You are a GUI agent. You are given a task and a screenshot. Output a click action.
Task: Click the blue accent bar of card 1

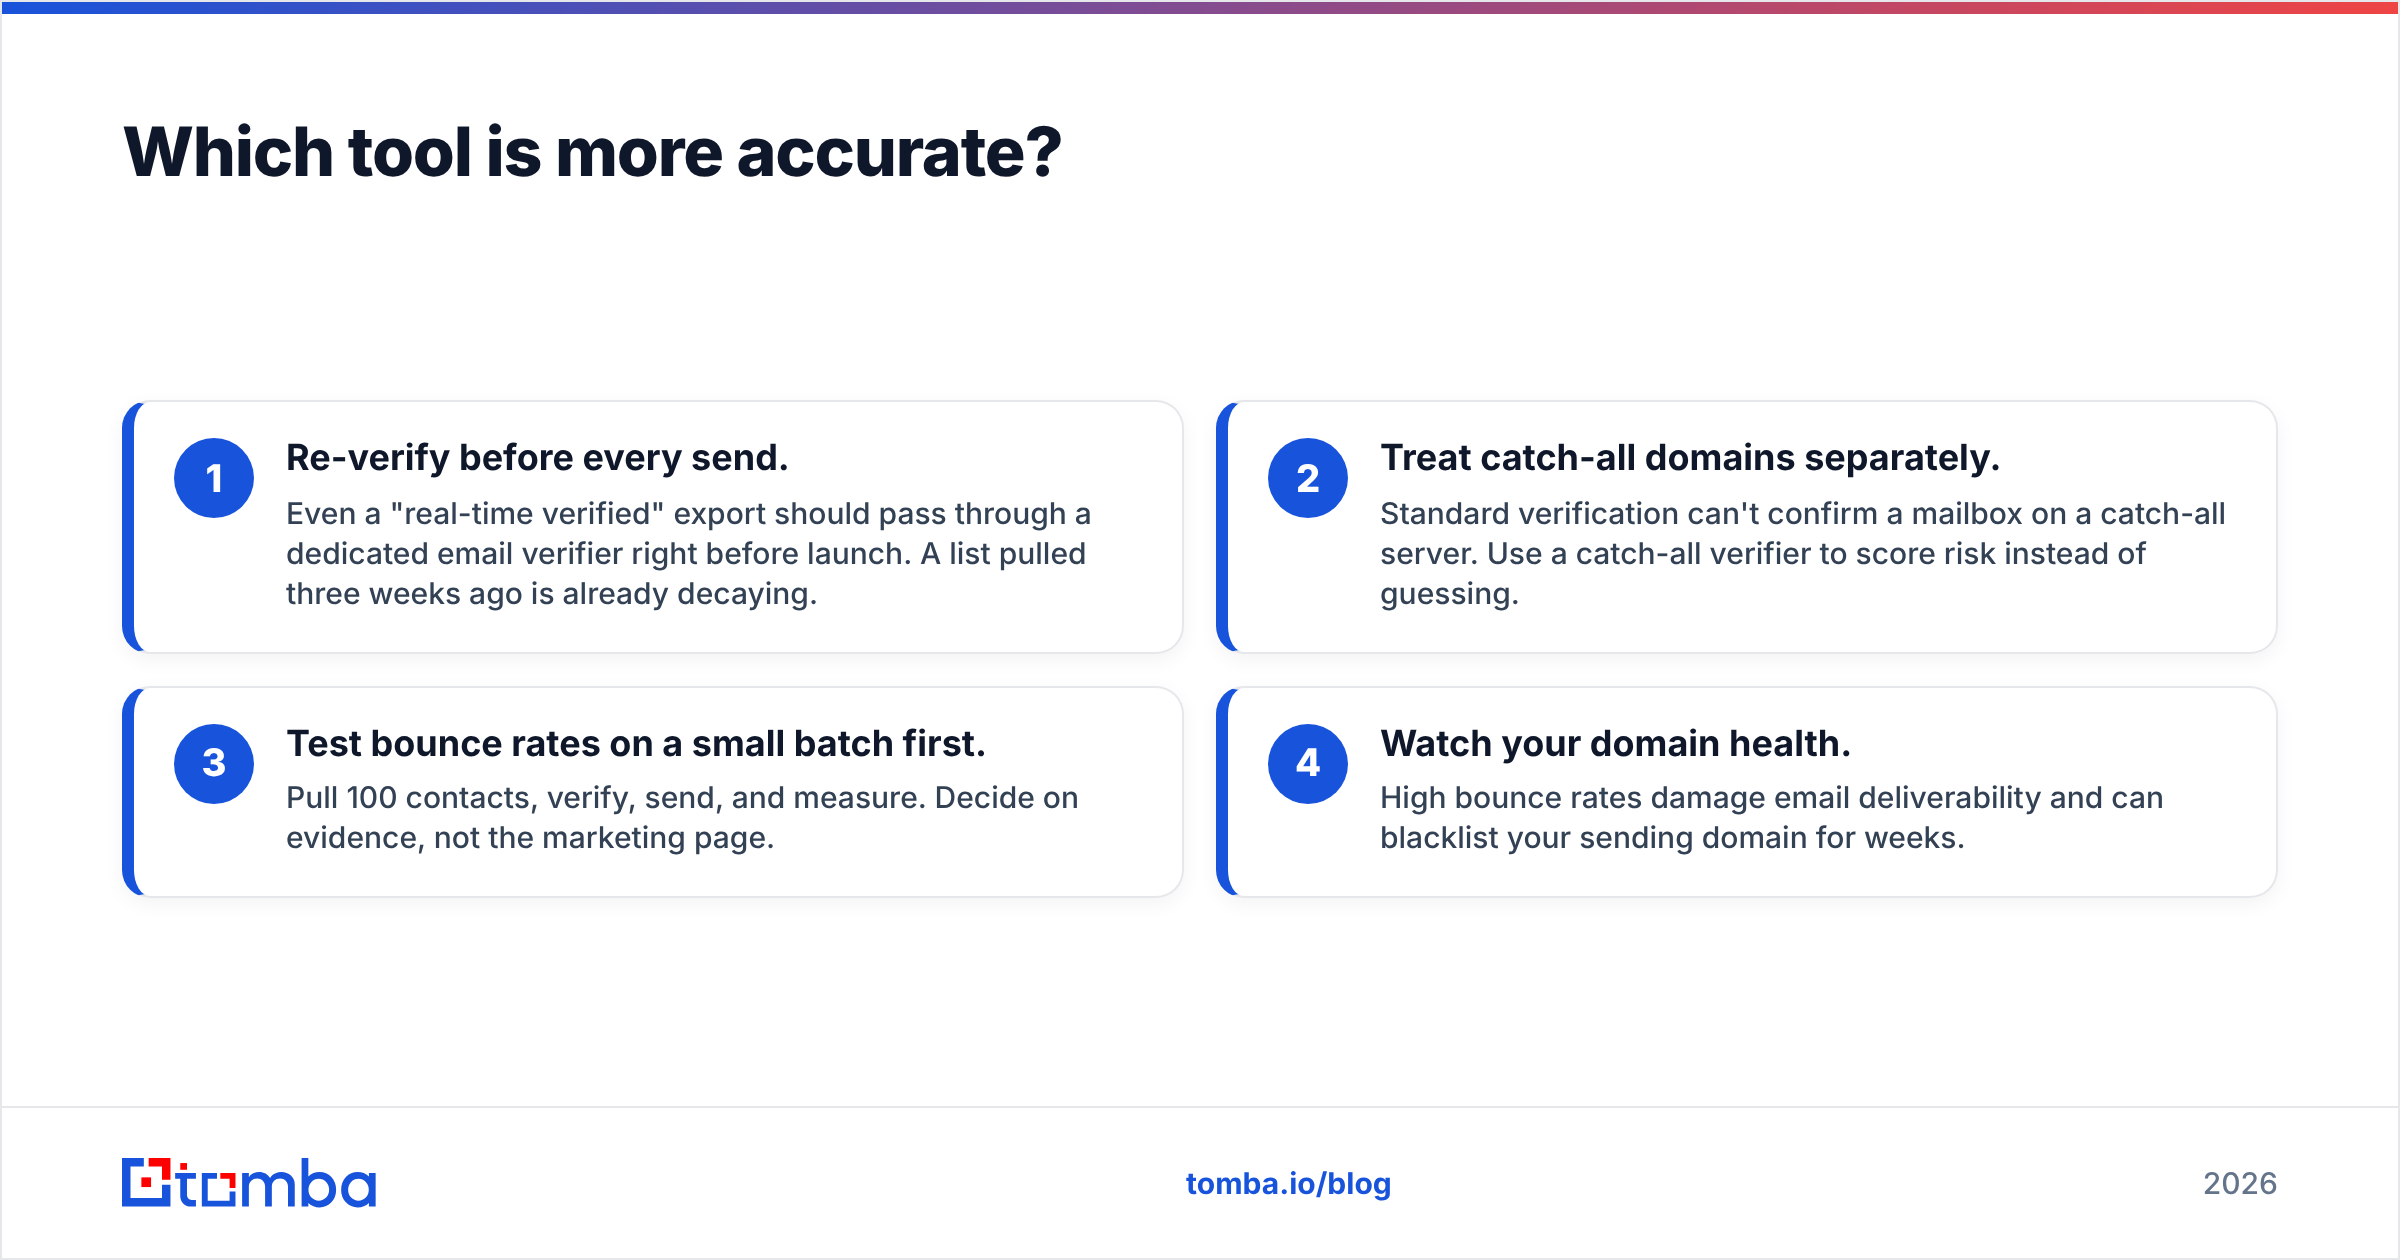point(128,527)
